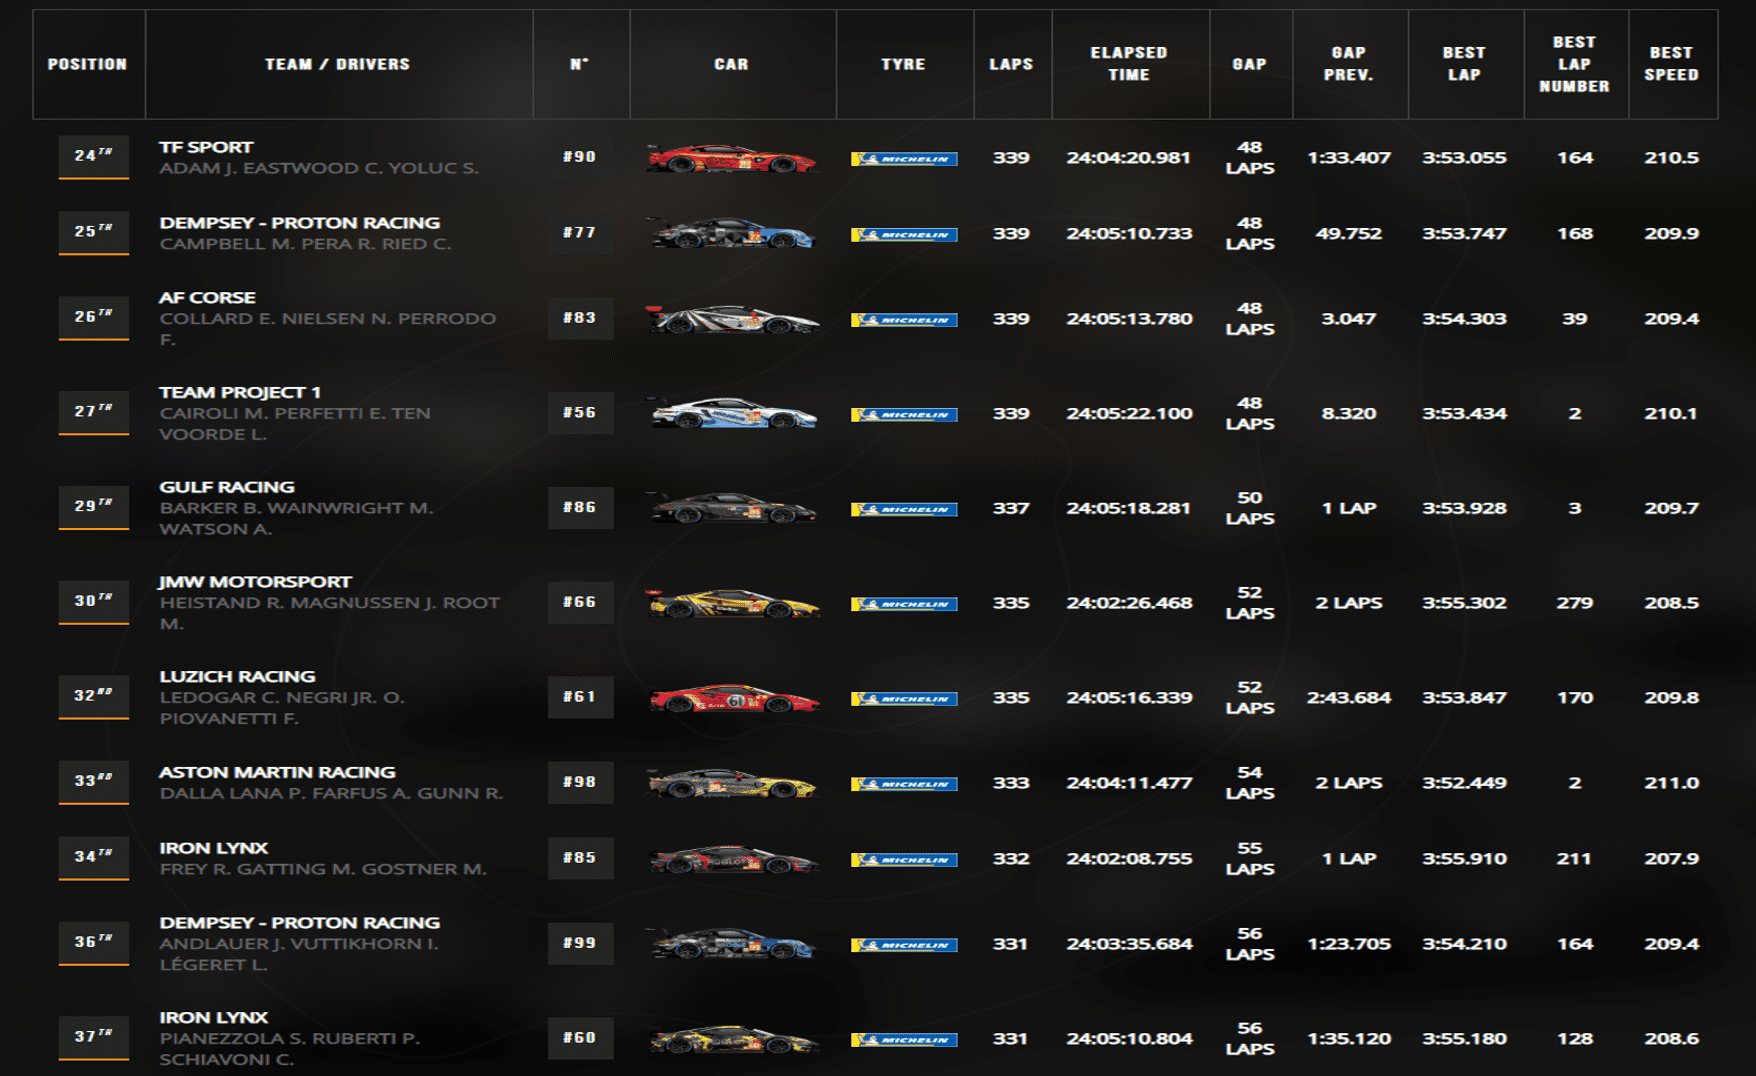
Task: Click Michelin logo in #77 row
Action: (904, 235)
